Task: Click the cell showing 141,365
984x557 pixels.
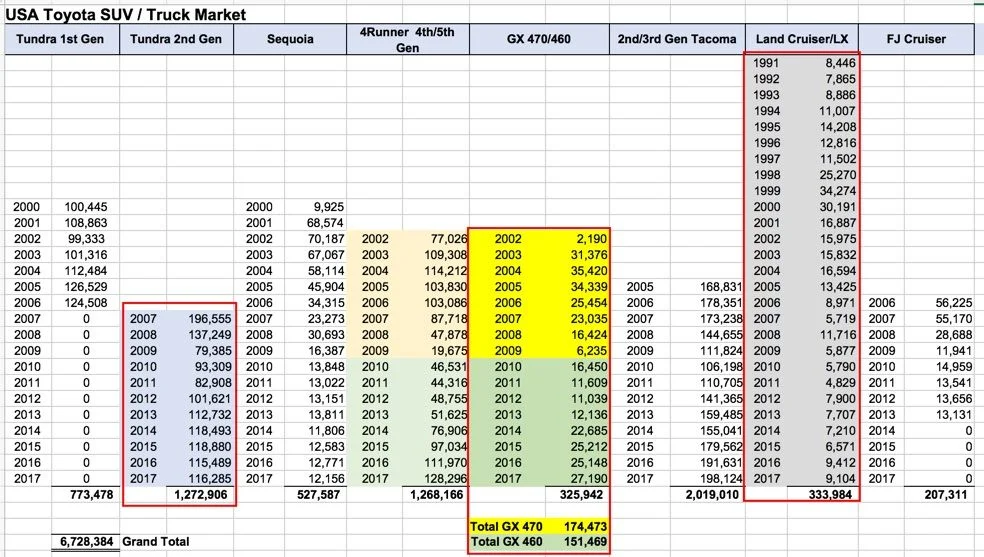Action: [x=721, y=399]
